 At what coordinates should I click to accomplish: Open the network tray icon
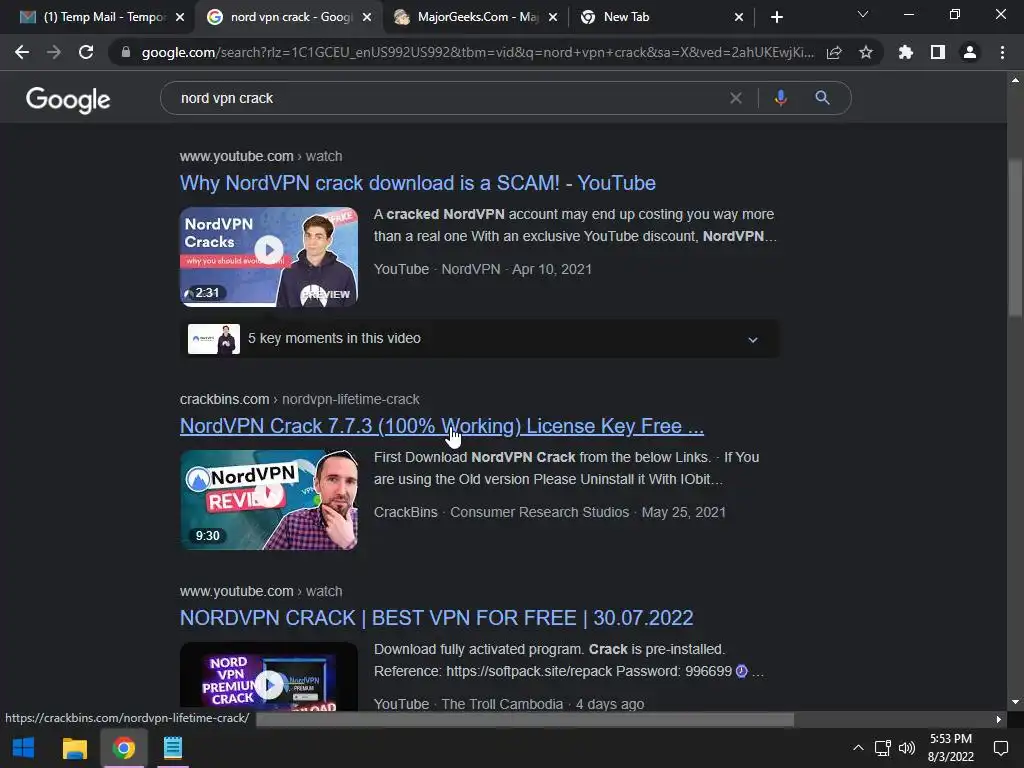coord(883,748)
